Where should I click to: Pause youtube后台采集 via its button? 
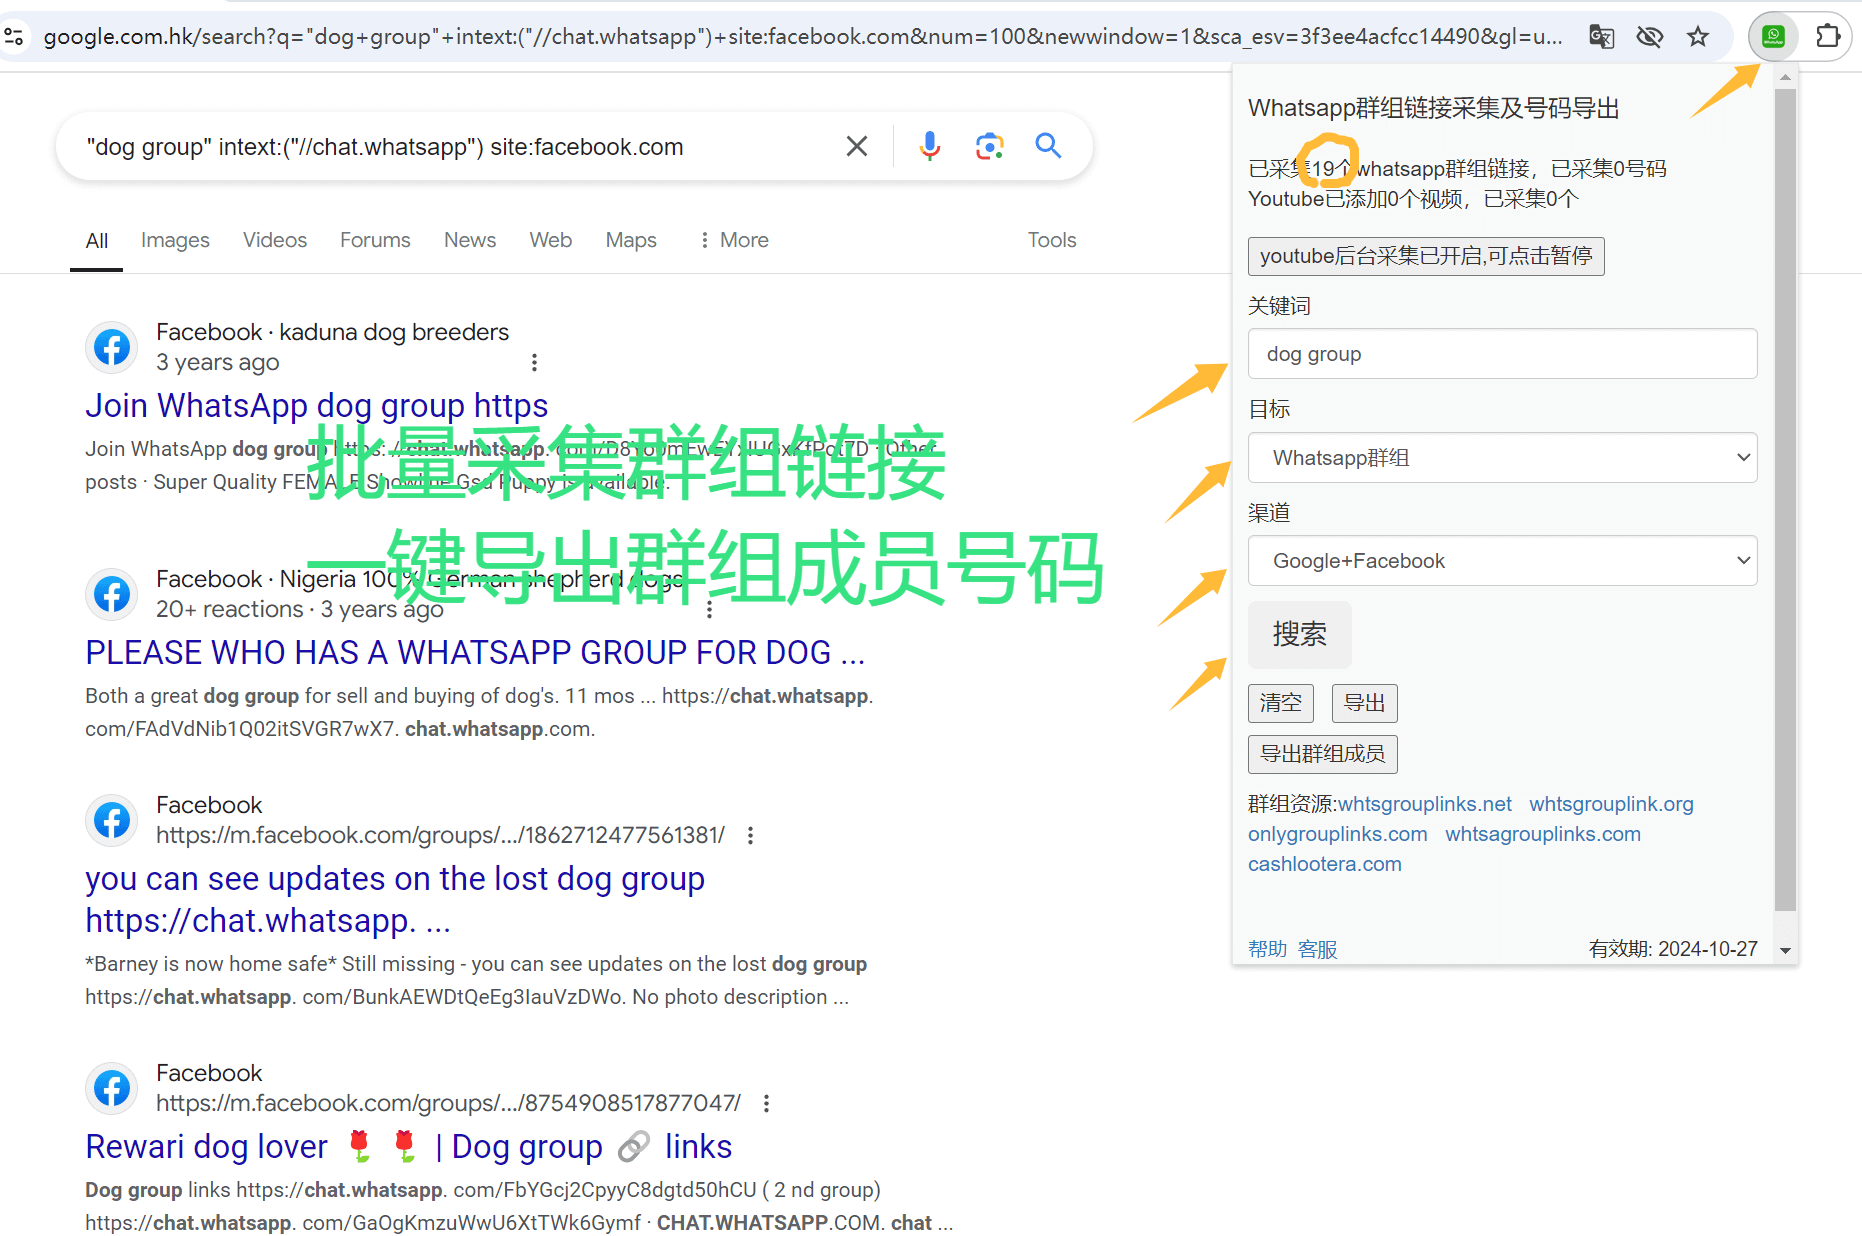pos(1426,256)
